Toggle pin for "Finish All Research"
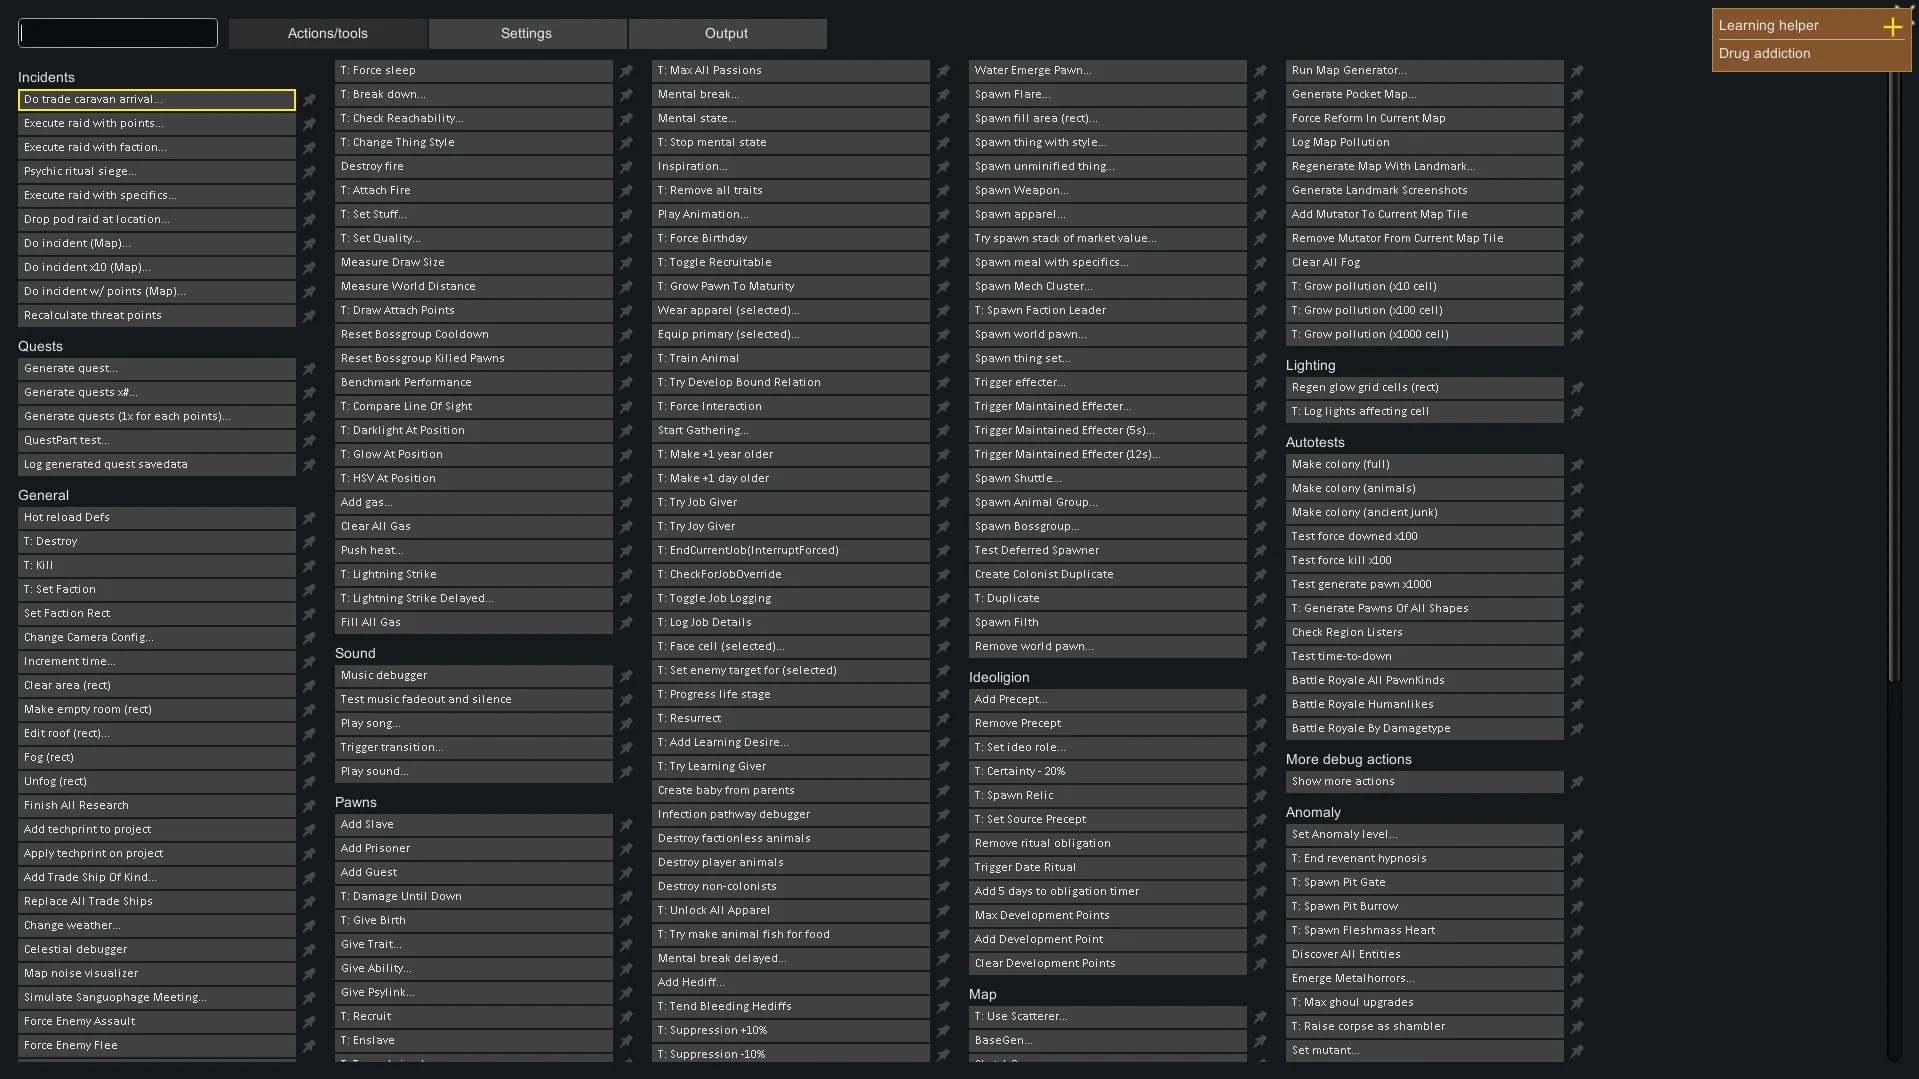The image size is (1919, 1079). pyautogui.click(x=309, y=806)
